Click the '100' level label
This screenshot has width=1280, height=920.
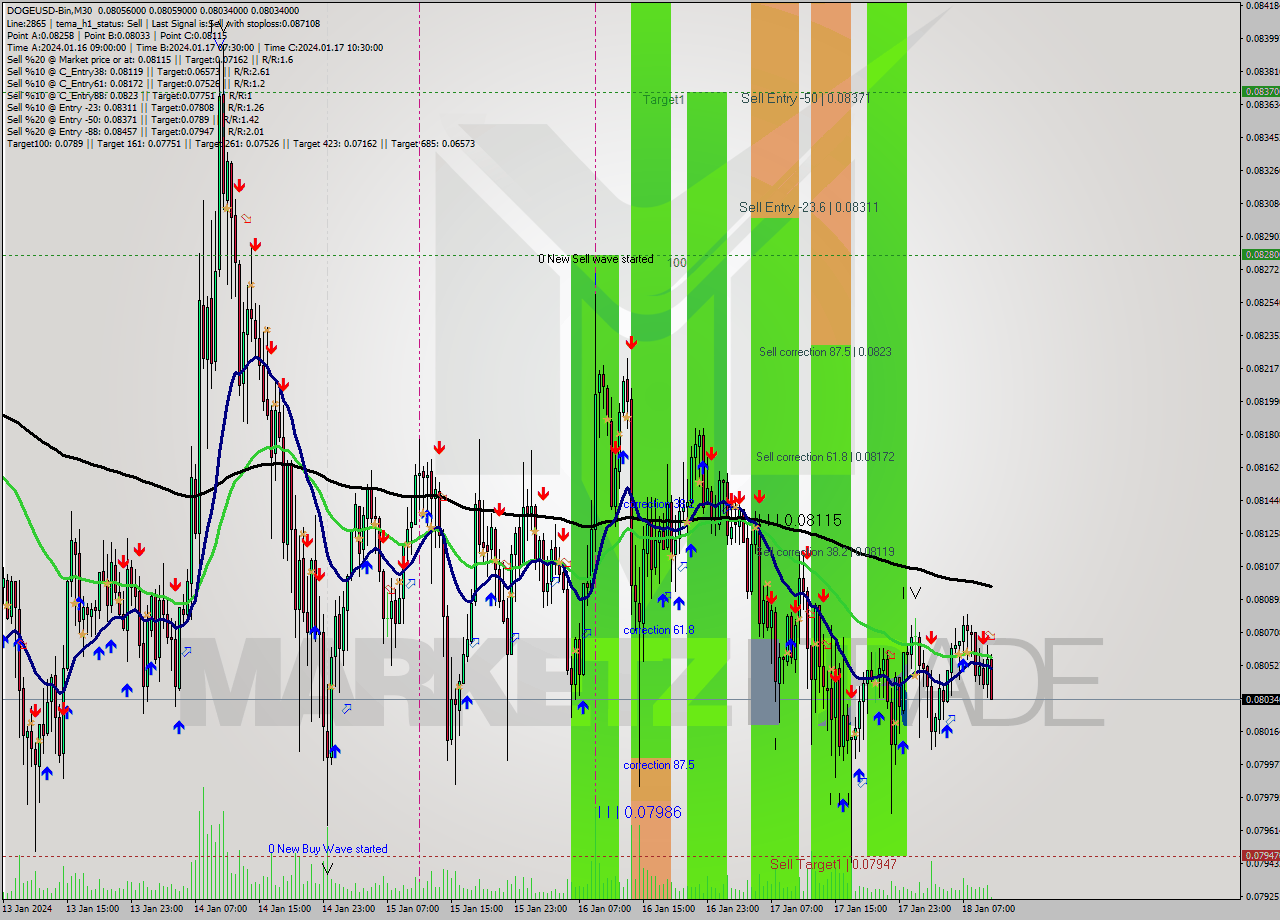(677, 263)
